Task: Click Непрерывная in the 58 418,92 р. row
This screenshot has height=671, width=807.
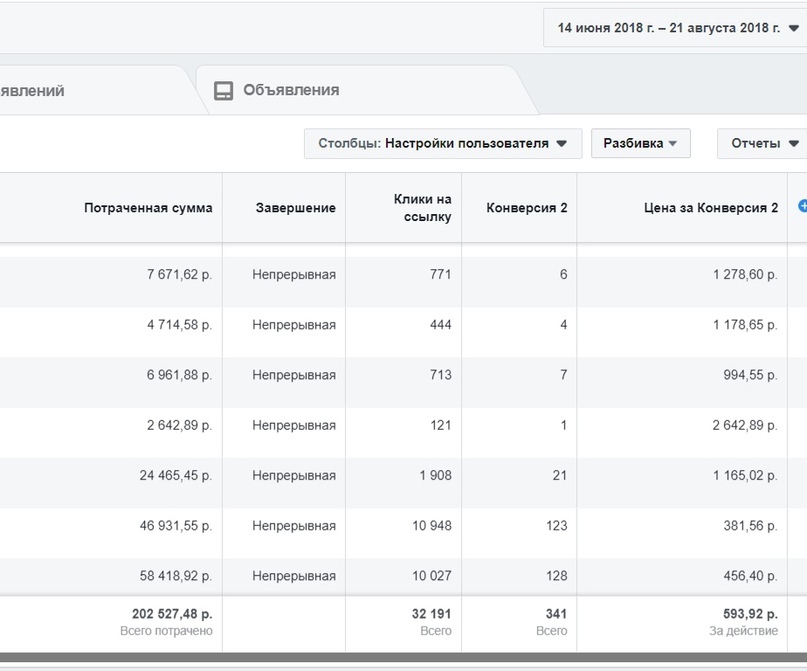Action: pyautogui.click(x=294, y=575)
